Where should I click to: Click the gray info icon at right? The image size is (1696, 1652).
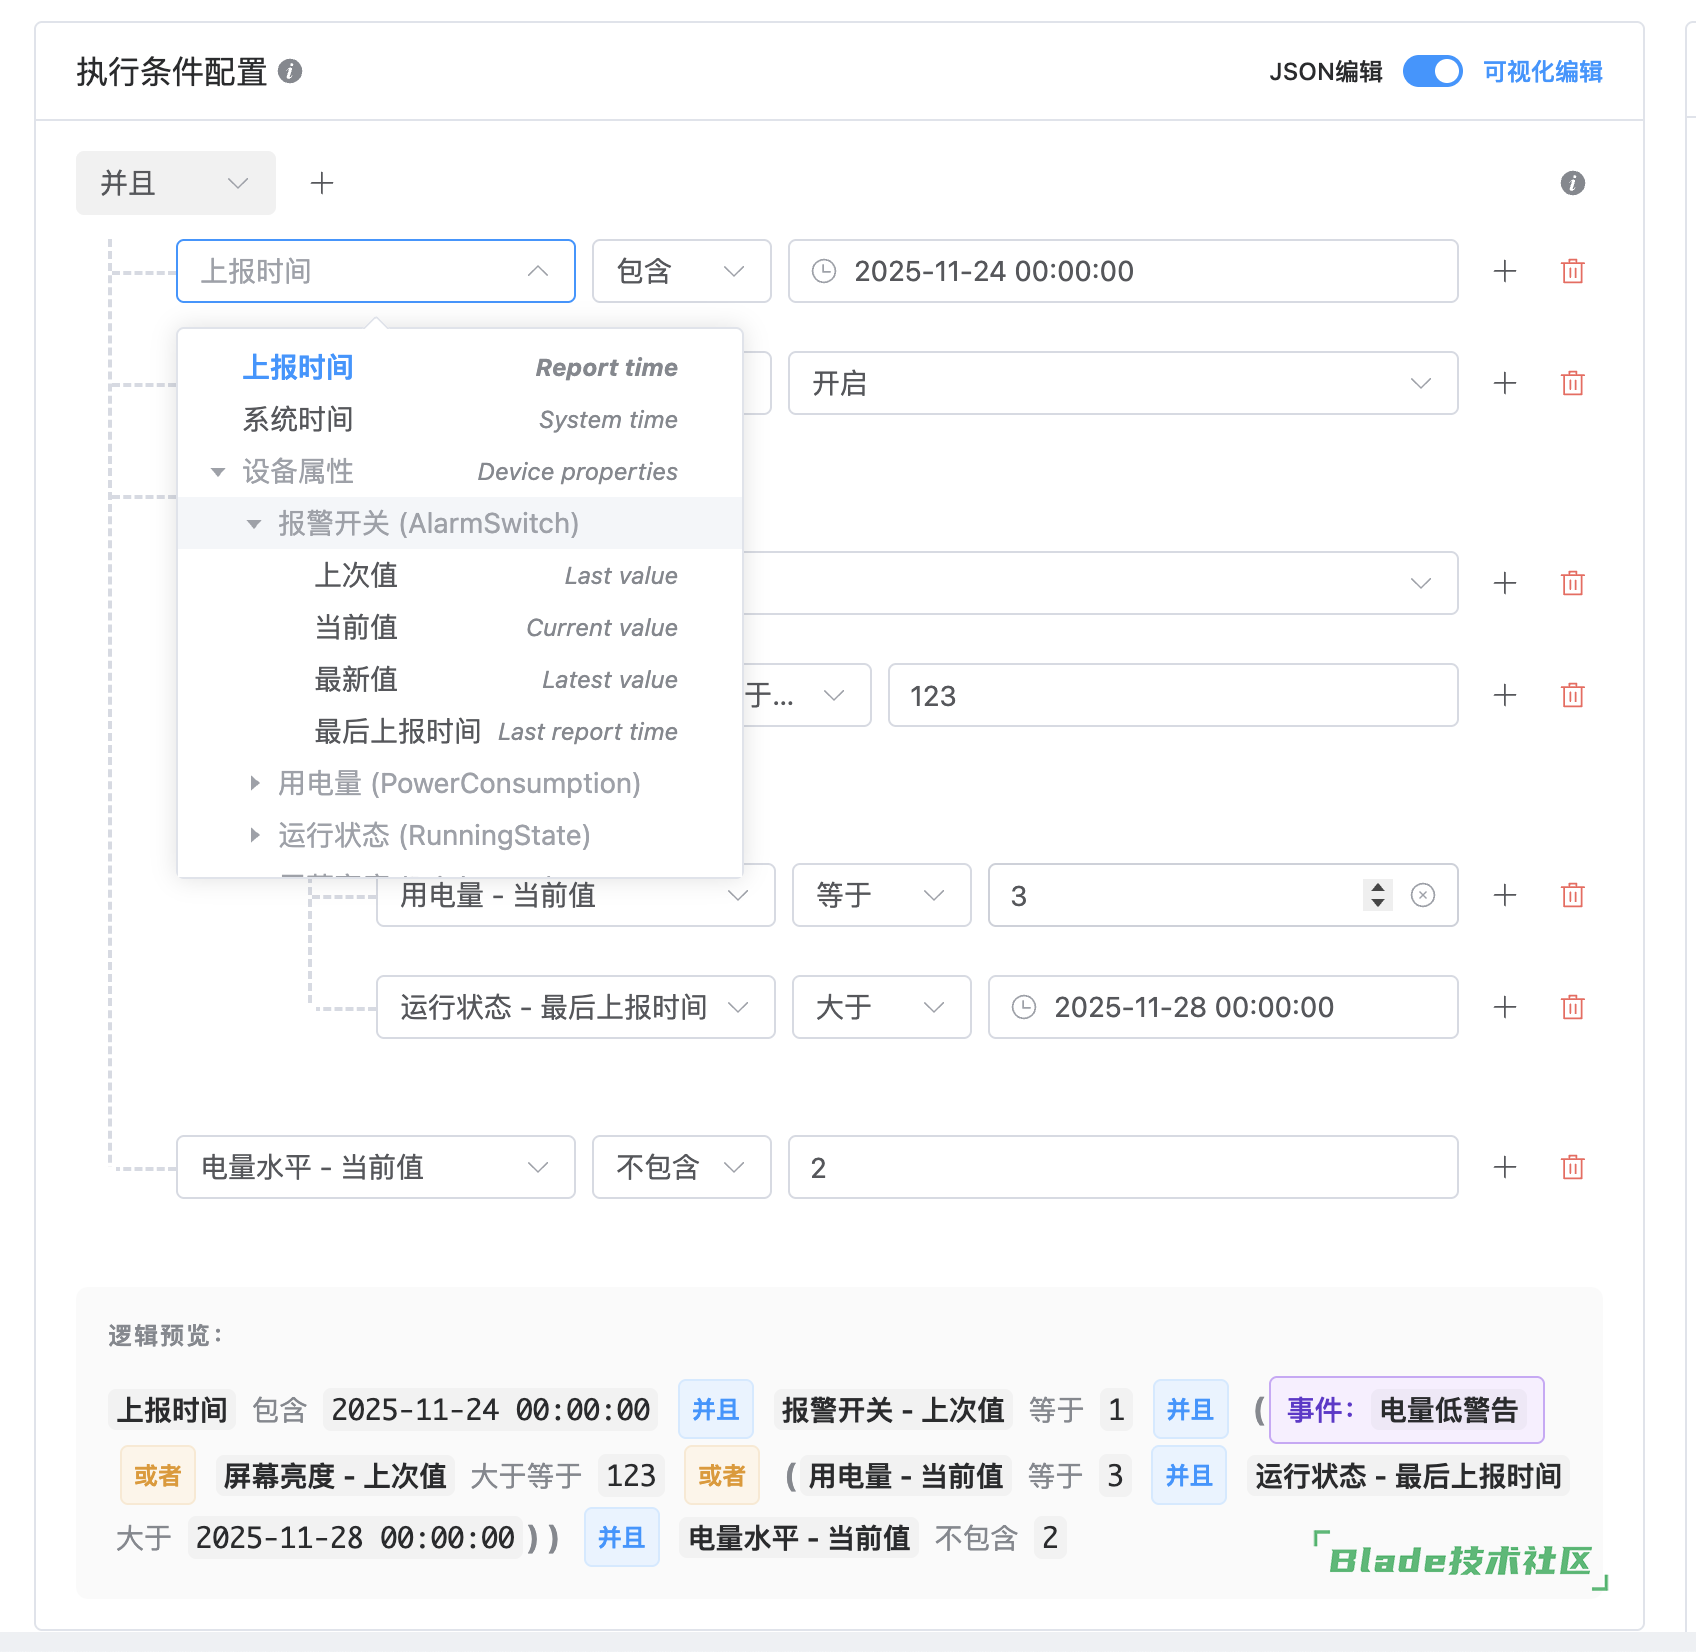[x=1572, y=183]
